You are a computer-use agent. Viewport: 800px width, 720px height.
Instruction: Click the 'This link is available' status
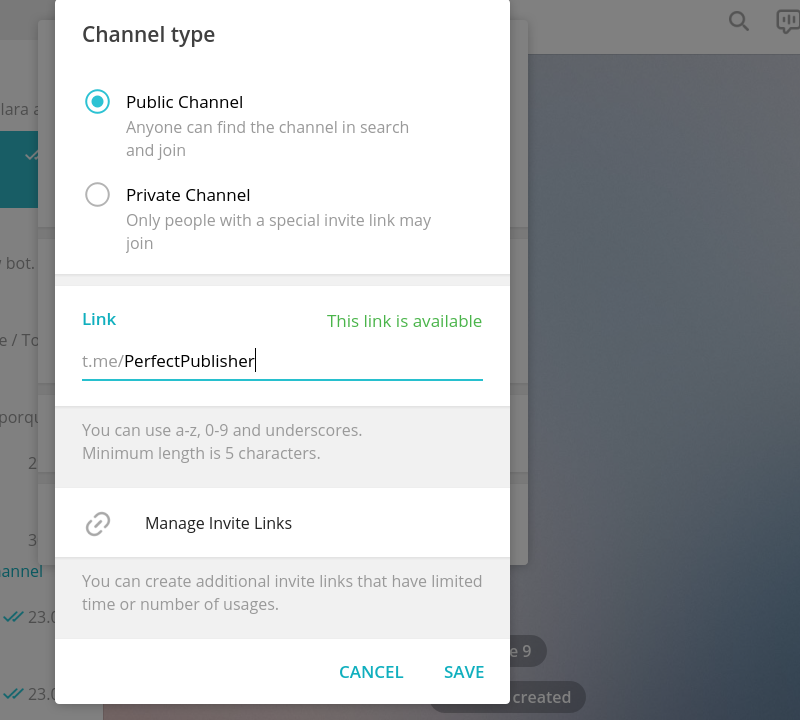(x=404, y=321)
